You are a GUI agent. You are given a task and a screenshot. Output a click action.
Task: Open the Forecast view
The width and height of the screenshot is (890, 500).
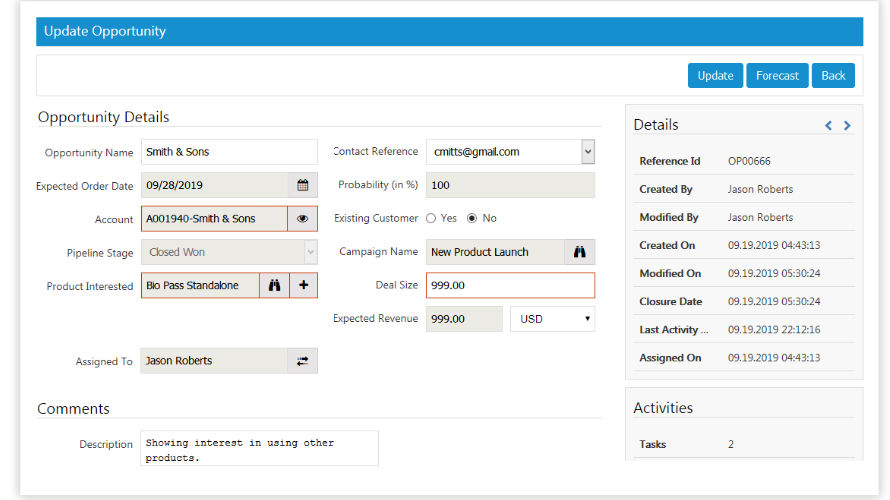(777, 76)
